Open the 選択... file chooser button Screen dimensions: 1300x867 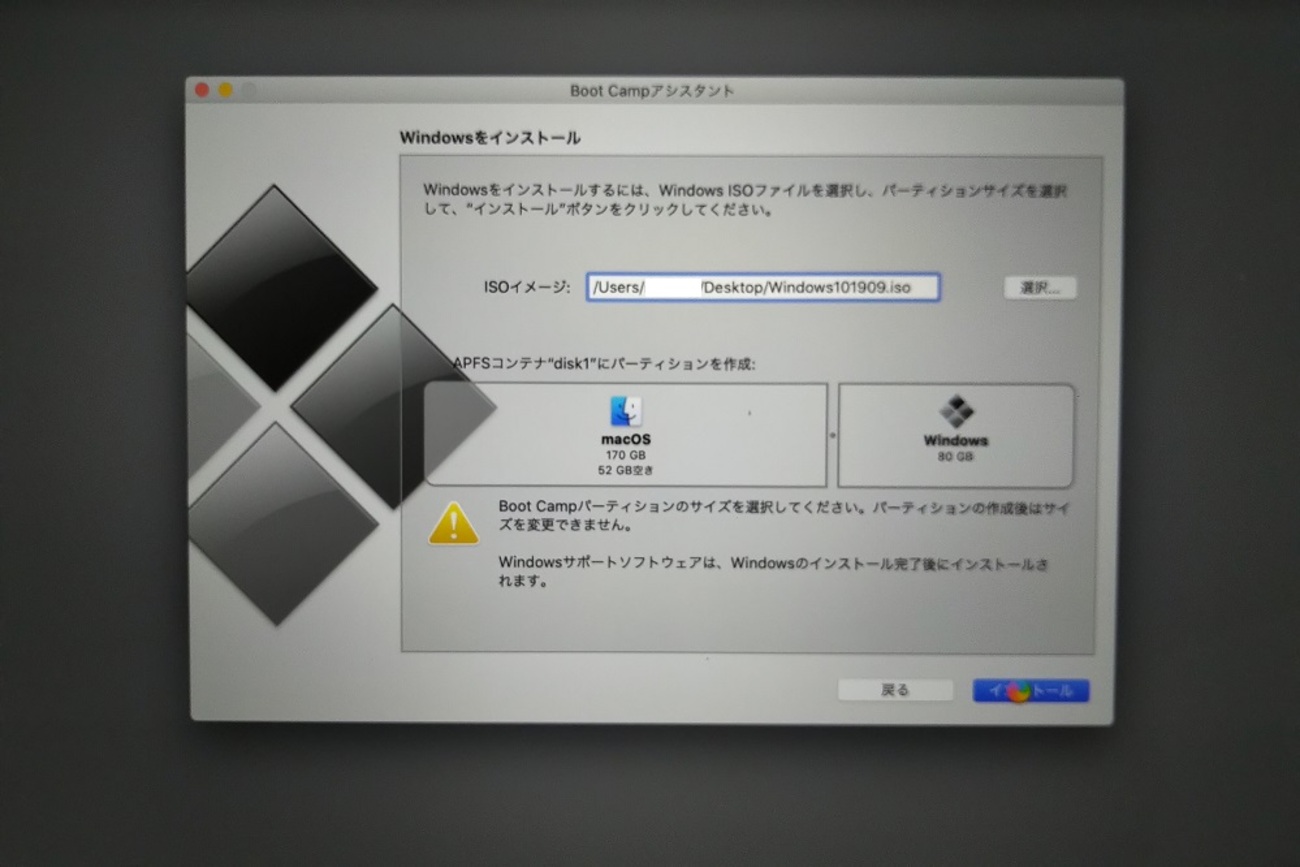[x=1040, y=288]
